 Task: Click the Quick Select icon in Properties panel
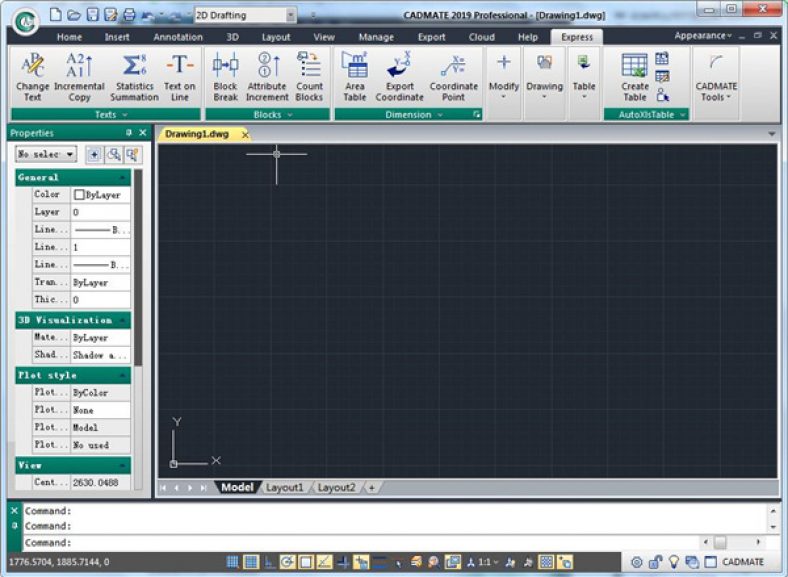(x=132, y=154)
